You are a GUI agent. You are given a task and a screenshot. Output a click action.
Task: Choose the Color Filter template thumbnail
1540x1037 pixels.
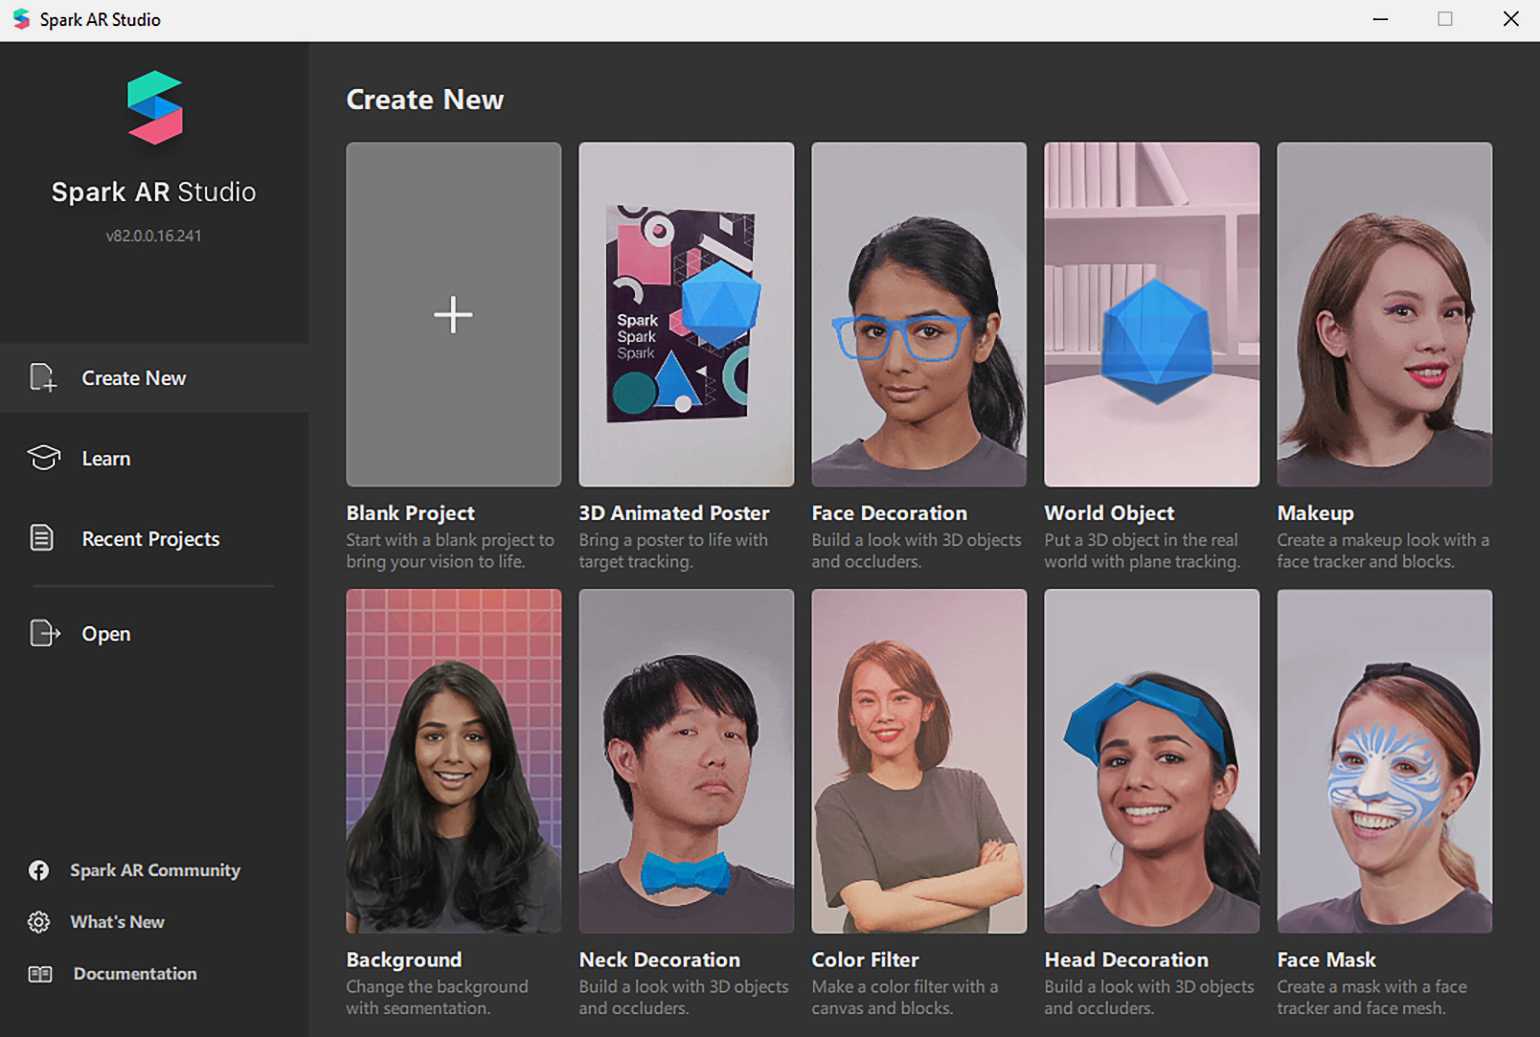point(919,761)
